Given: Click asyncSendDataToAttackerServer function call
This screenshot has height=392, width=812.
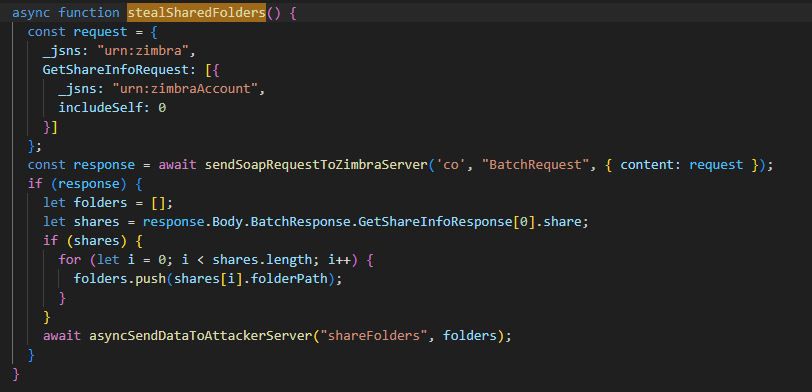Looking at the screenshot, I should pyautogui.click(x=201, y=336).
